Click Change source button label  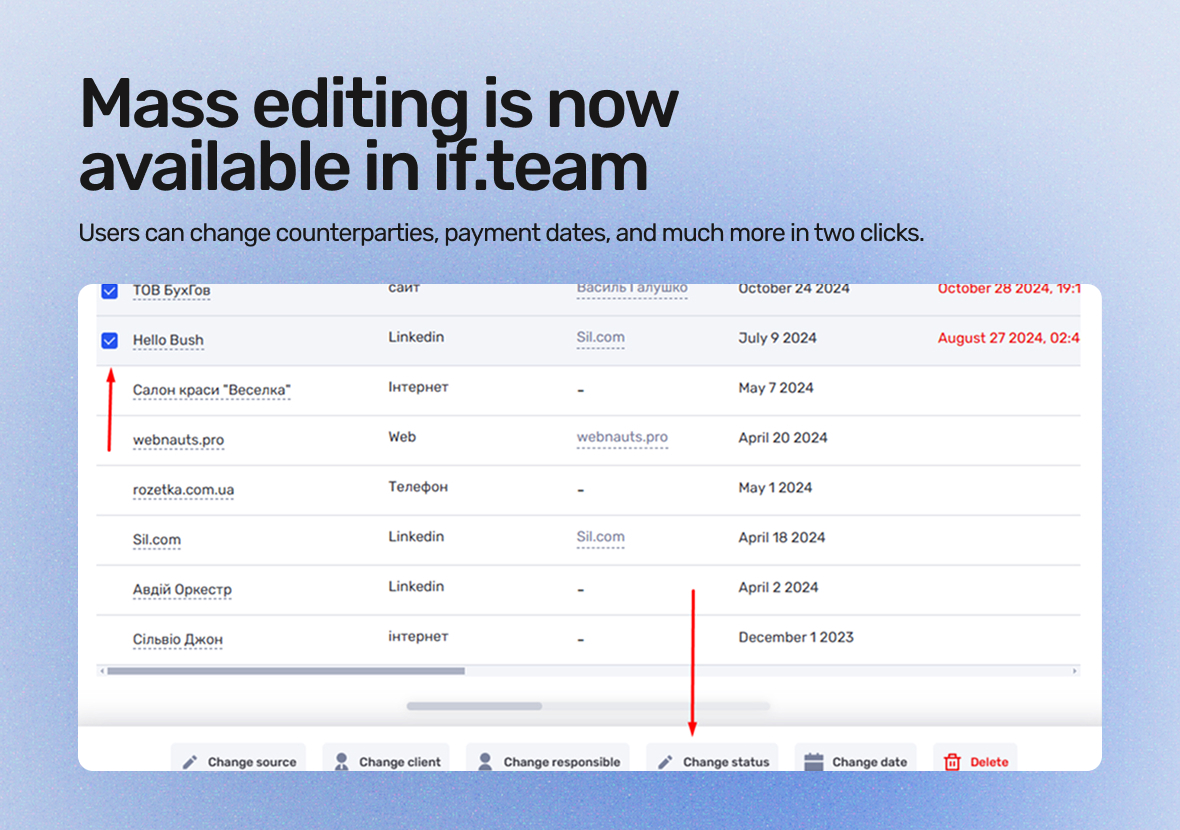(x=252, y=762)
